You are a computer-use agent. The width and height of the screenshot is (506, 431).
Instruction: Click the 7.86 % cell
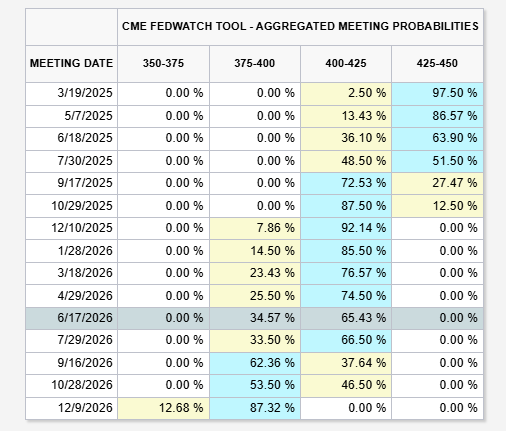tap(255, 228)
